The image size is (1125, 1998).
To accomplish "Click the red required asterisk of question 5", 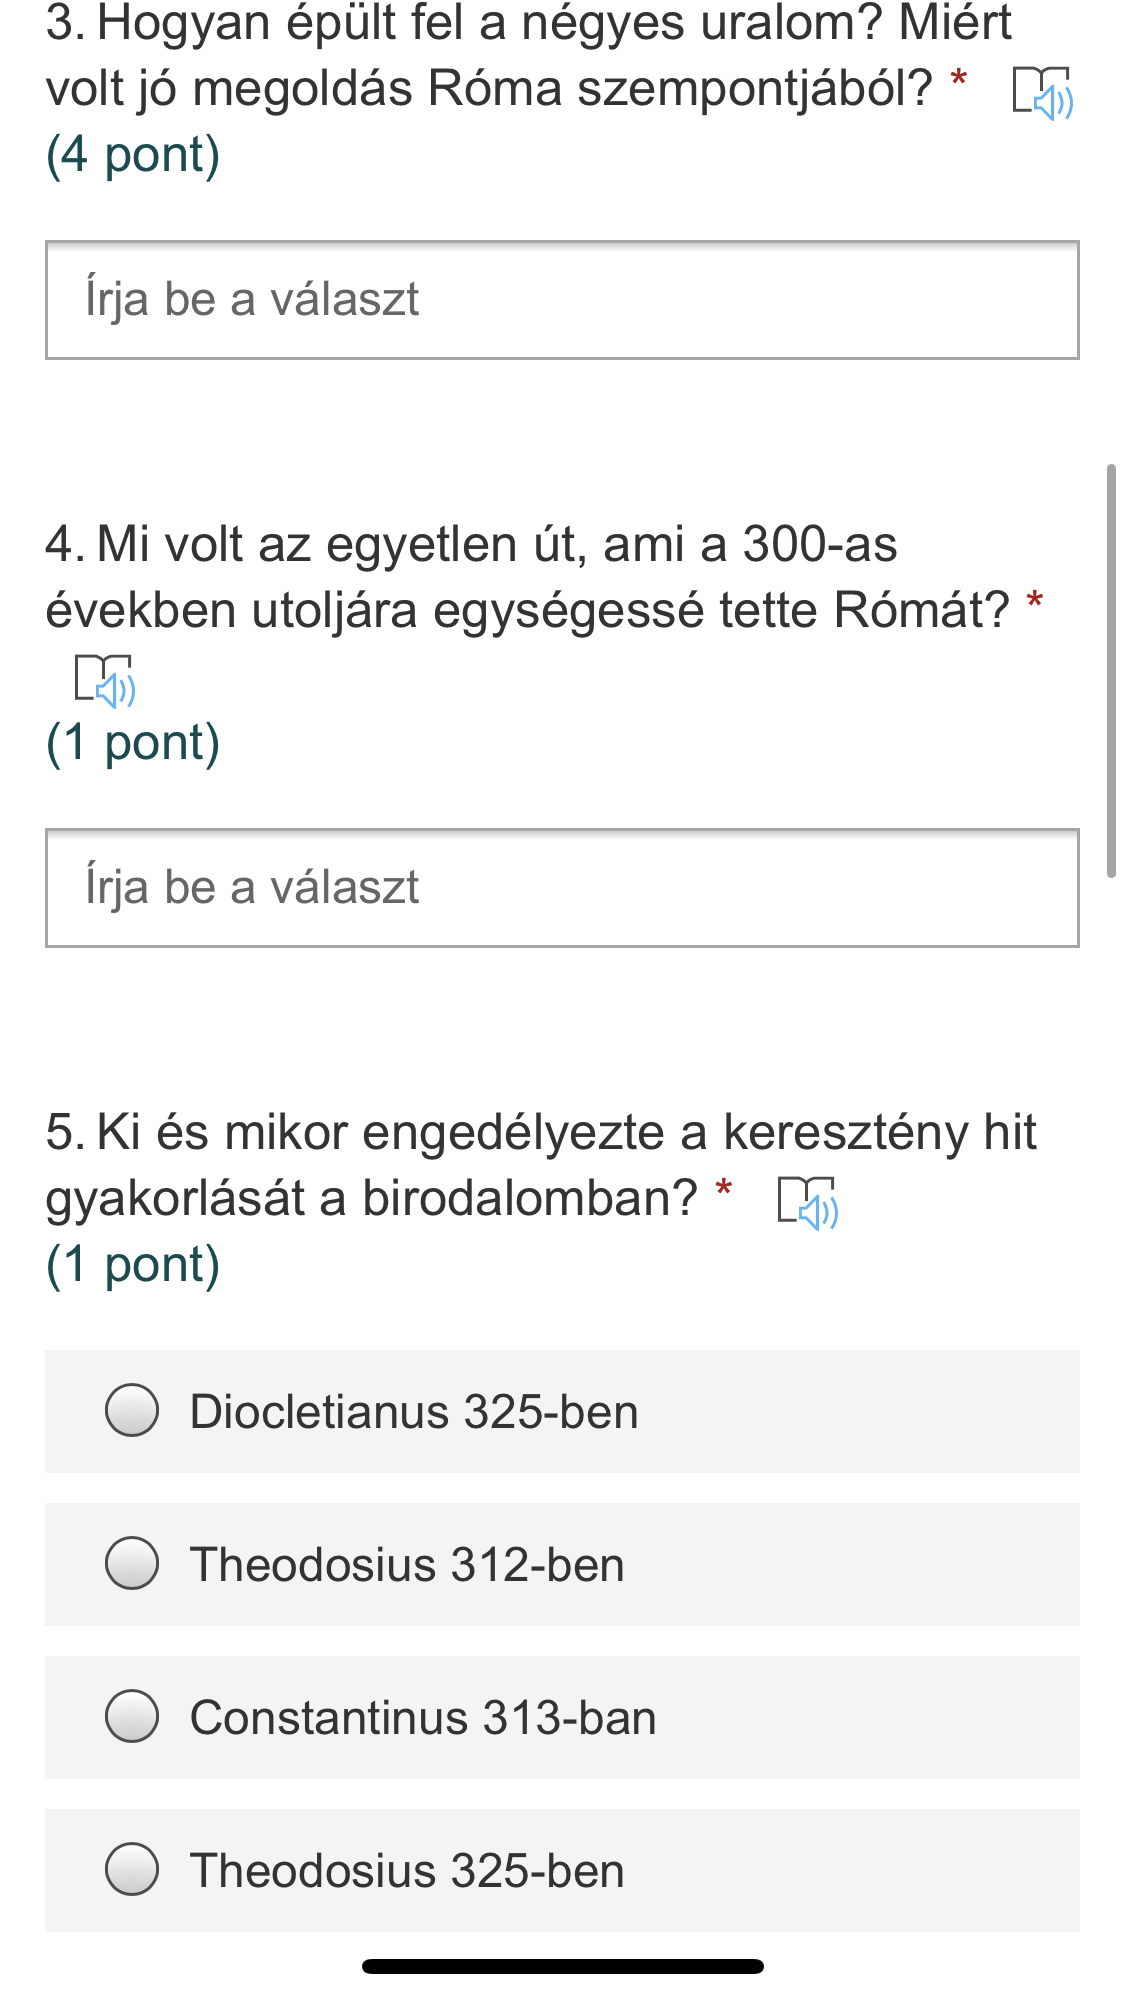I will click(x=724, y=1188).
